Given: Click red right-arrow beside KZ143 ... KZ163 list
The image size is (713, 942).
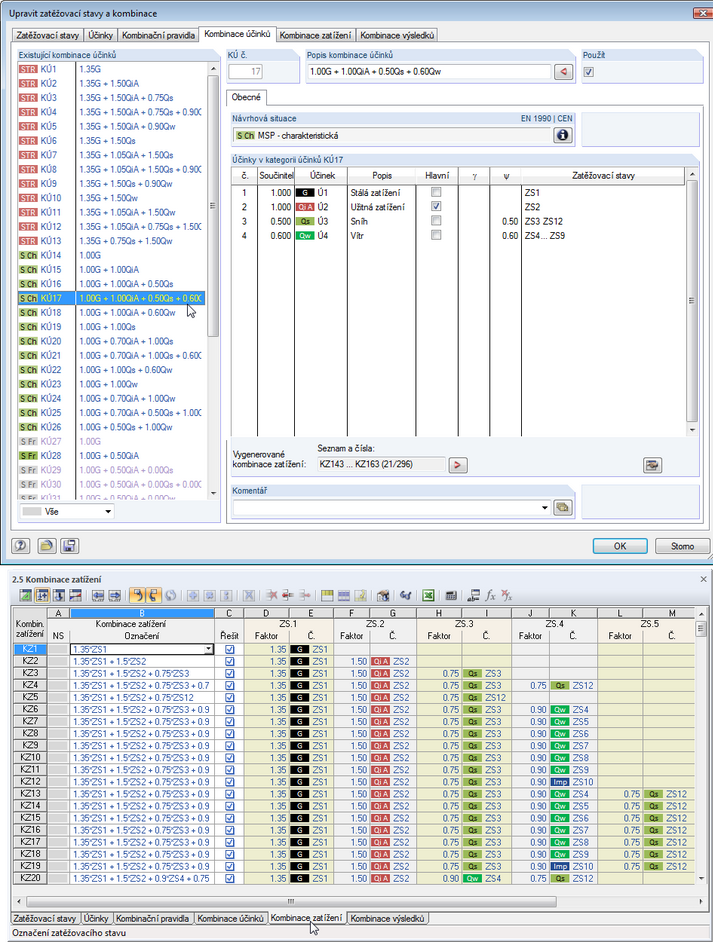Looking at the screenshot, I should pos(458,464).
